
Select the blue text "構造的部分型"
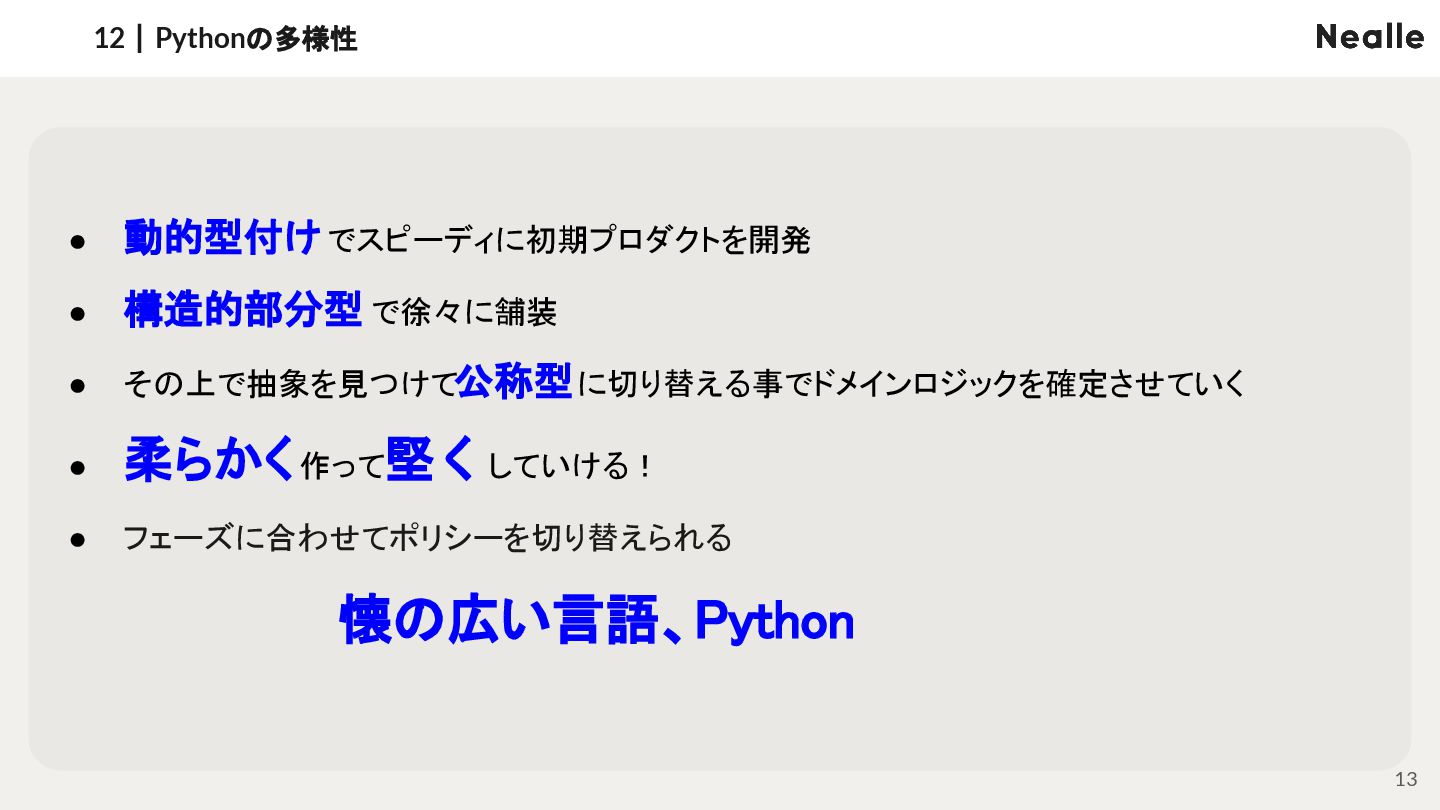[243, 310]
